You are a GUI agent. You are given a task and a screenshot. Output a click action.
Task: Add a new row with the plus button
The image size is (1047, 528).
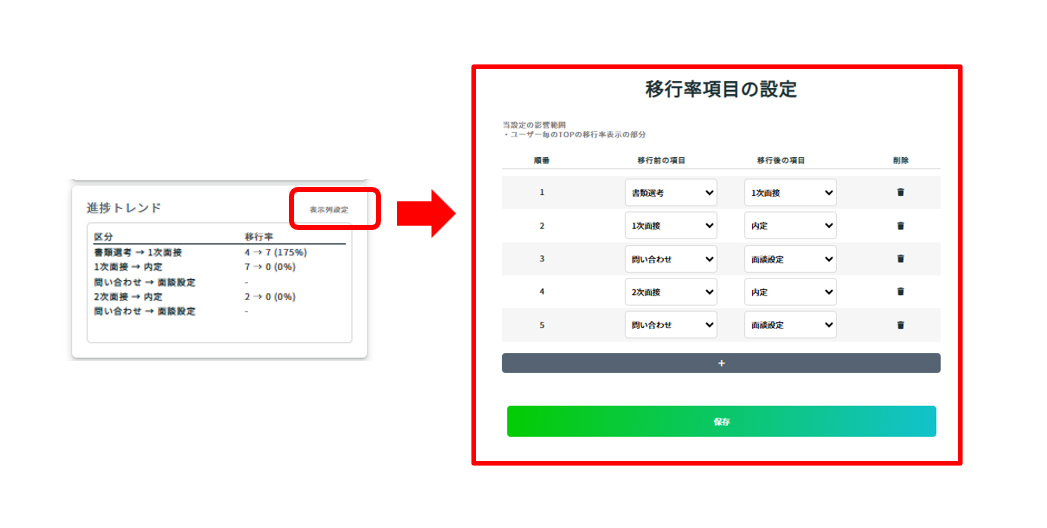click(x=721, y=363)
